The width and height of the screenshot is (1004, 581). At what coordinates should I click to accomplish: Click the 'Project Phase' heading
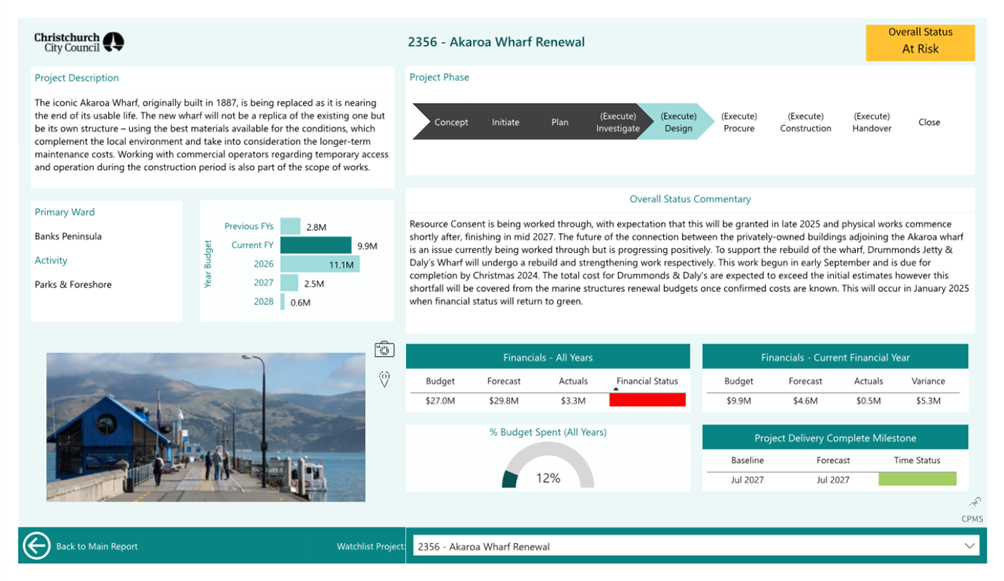(439, 77)
